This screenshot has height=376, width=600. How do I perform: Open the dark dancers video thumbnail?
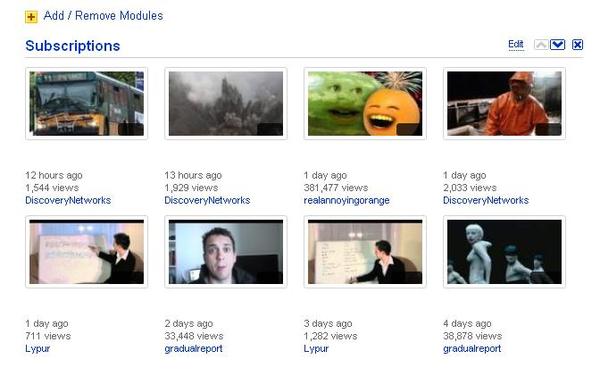tap(504, 252)
